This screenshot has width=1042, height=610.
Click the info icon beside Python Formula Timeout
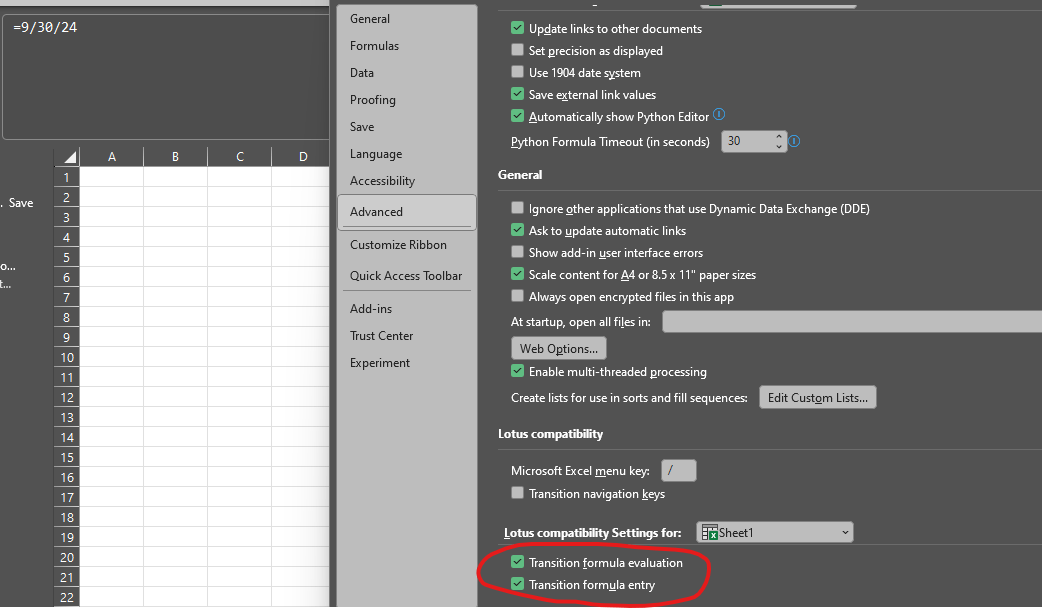(x=794, y=141)
